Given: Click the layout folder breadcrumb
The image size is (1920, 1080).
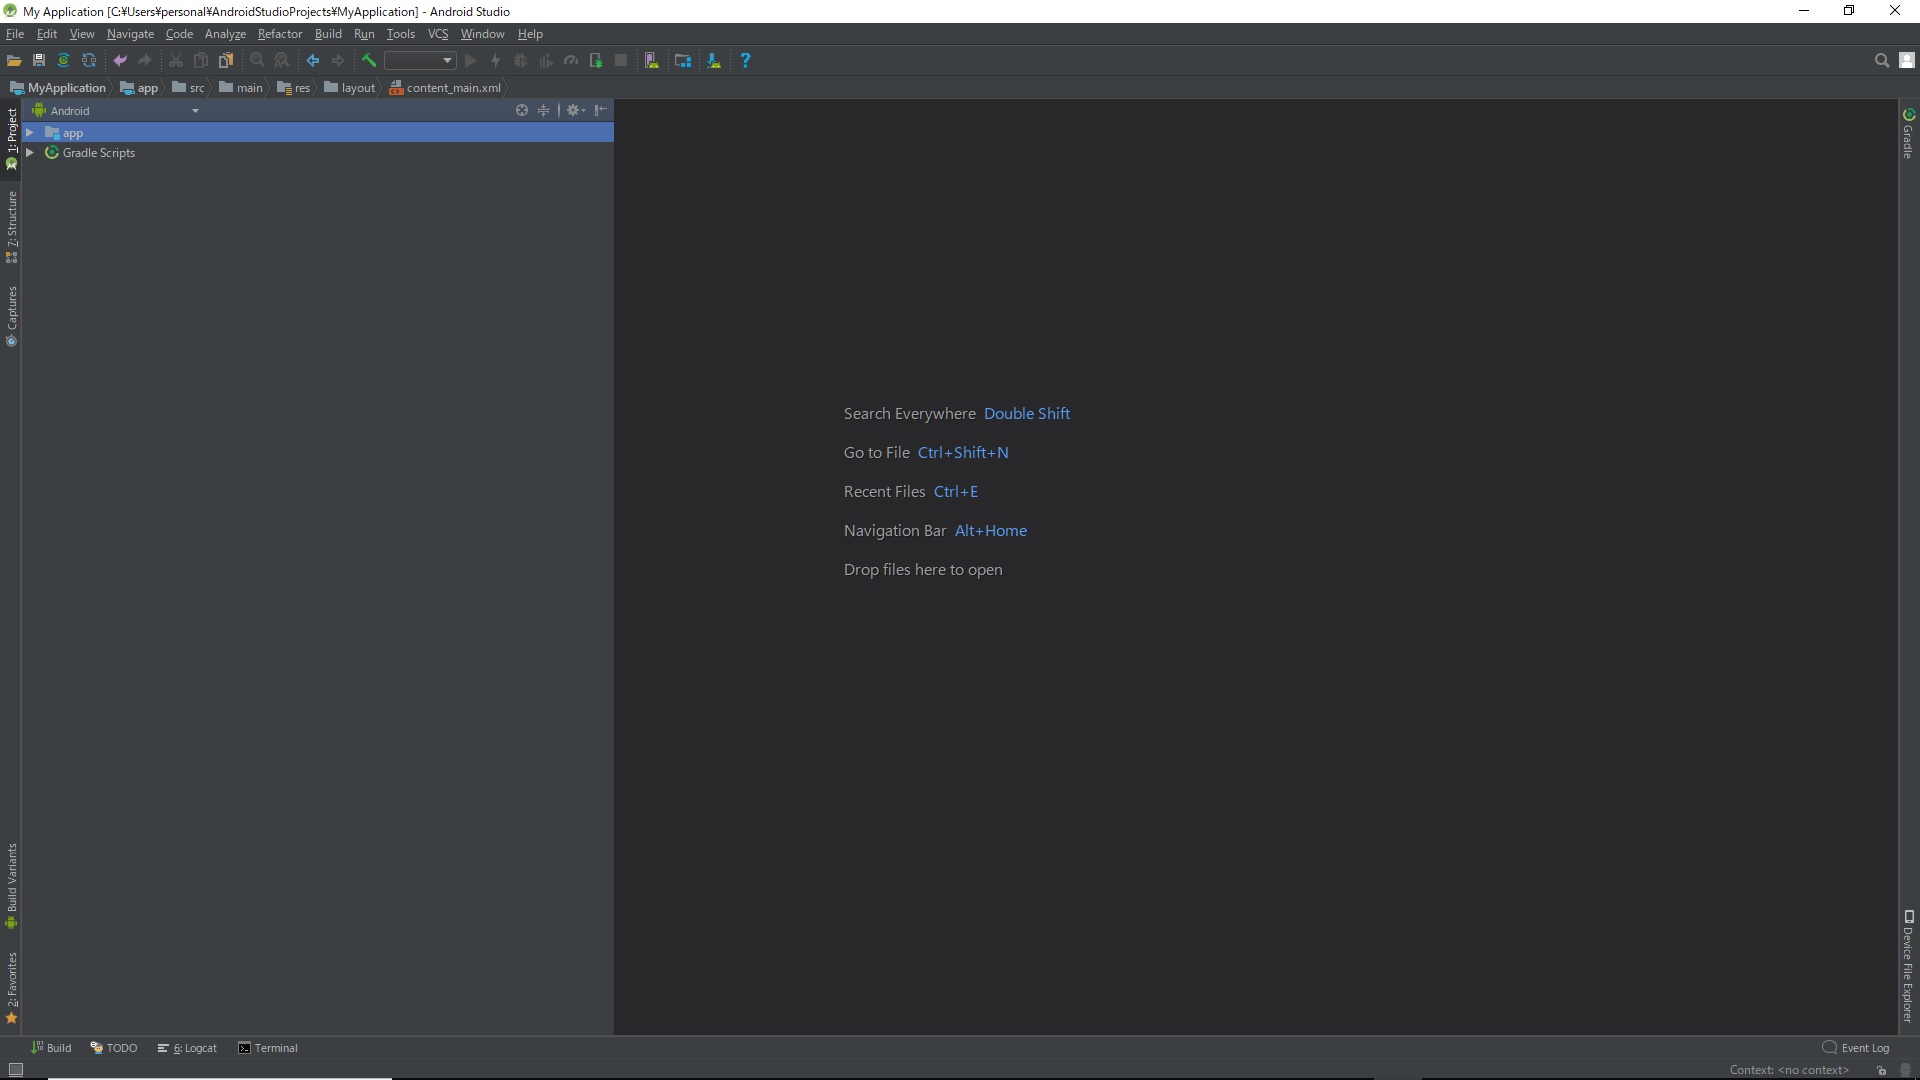Looking at the screenshot, I should tap(350, 88).
